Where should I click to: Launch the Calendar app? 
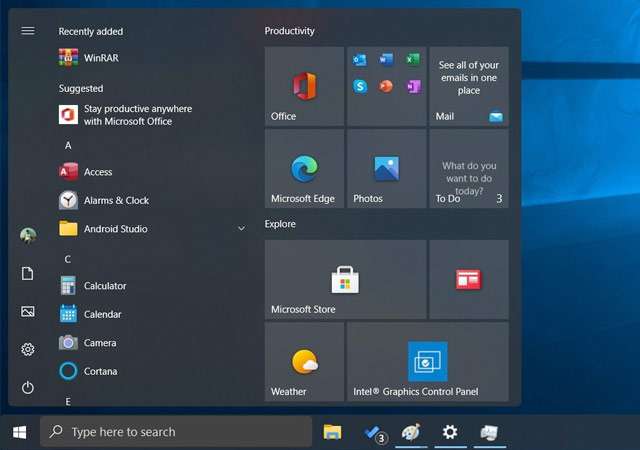102,314
